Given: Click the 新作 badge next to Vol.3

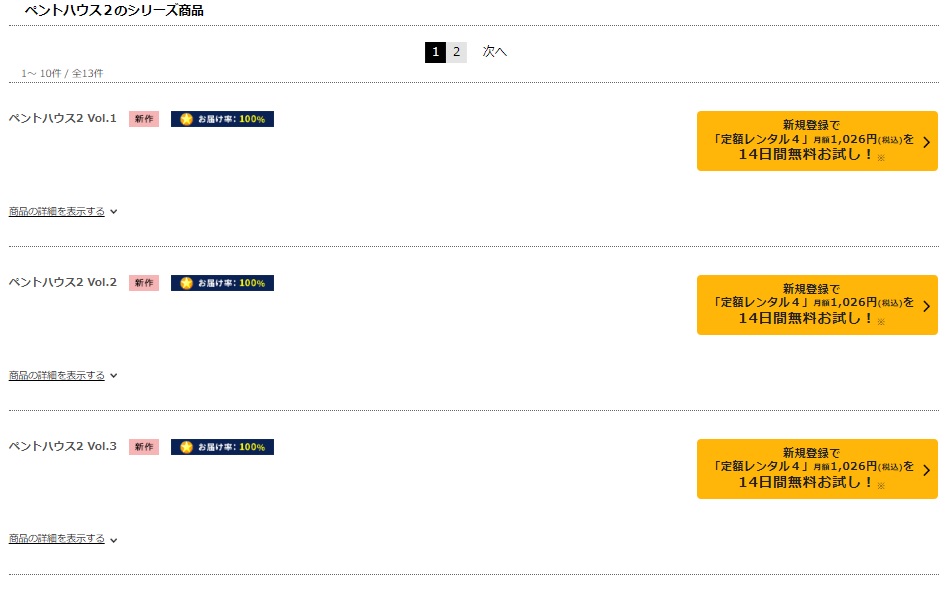Looking at the screenshot, I should point(144,447).
